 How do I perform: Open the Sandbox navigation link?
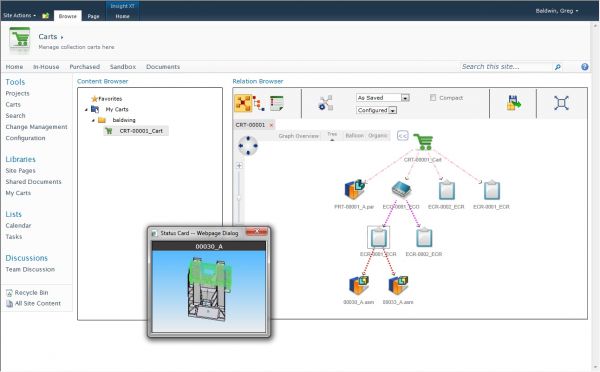pyautogui.click(x=123, y=67)
